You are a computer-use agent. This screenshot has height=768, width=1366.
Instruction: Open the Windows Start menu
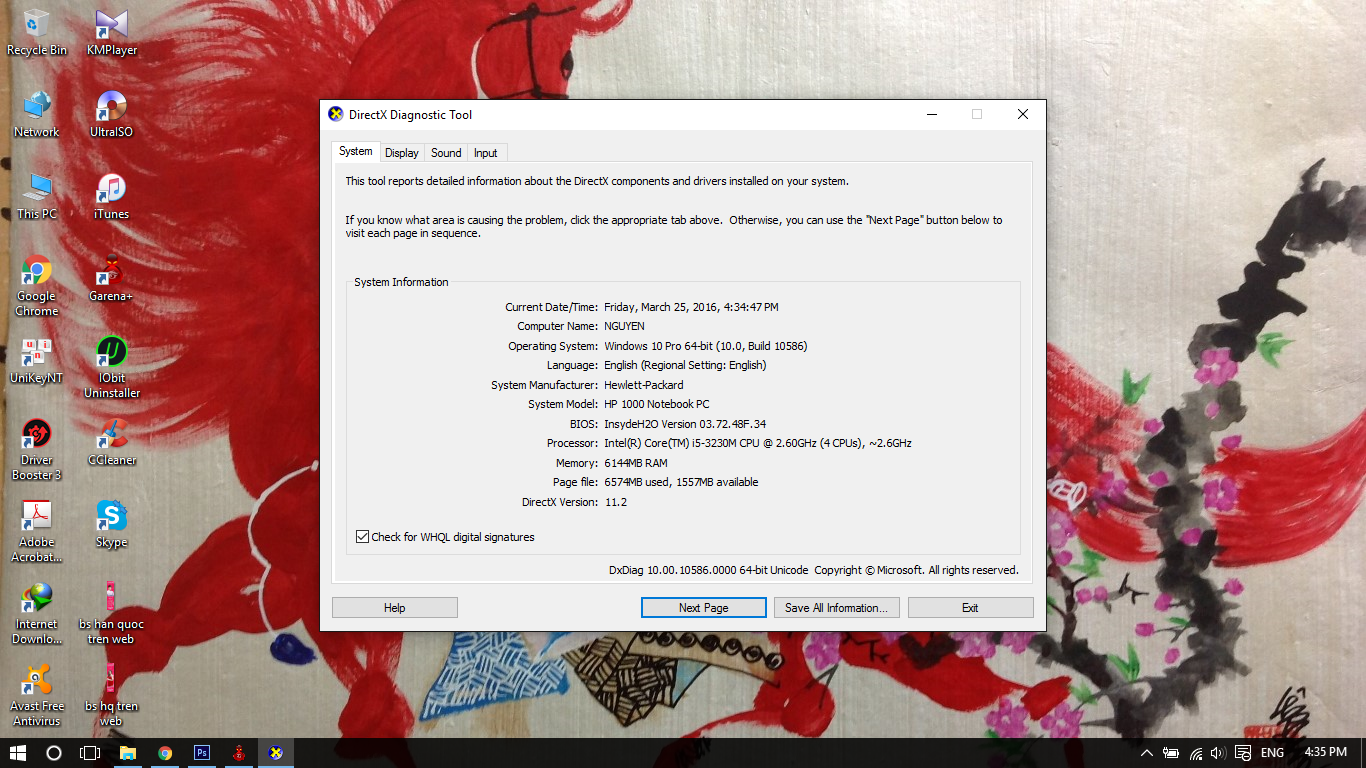click(17, 753)
